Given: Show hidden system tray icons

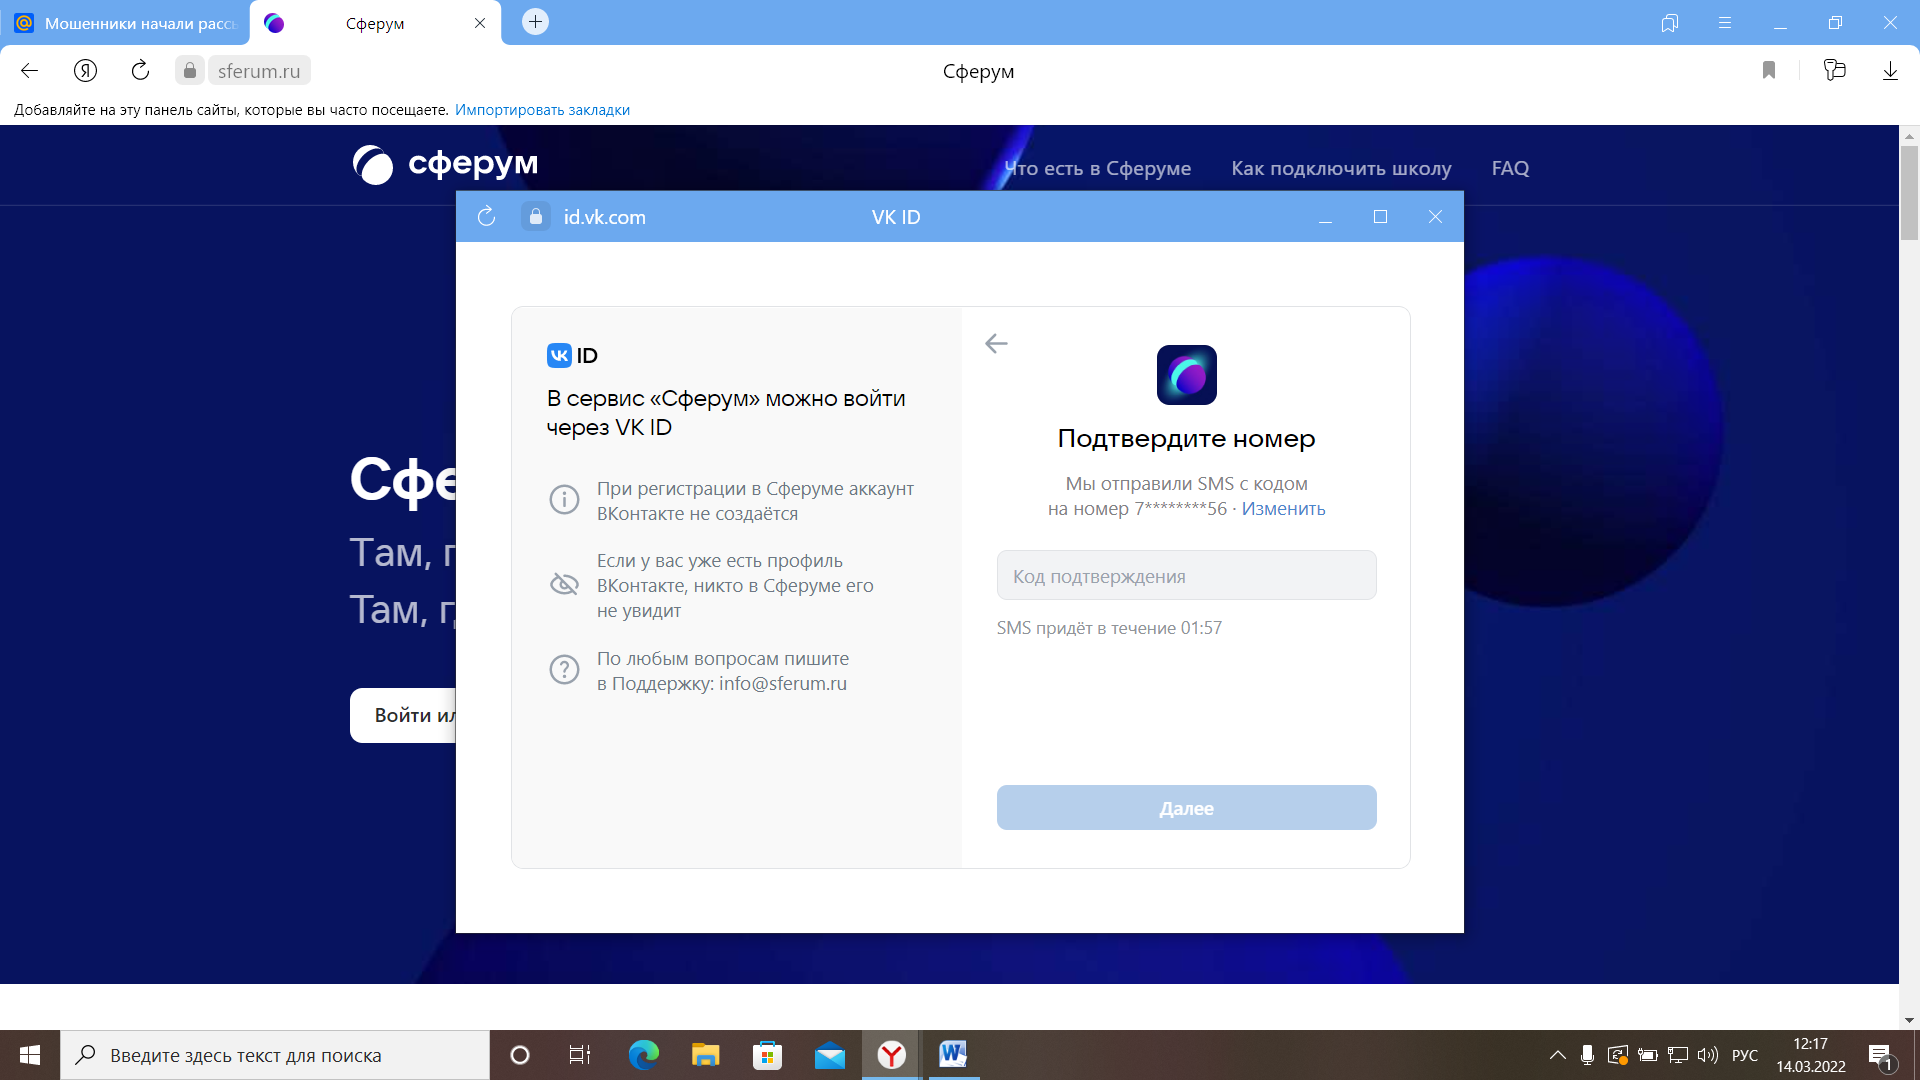Looking at the screenshot, I should point(1557,1055).
